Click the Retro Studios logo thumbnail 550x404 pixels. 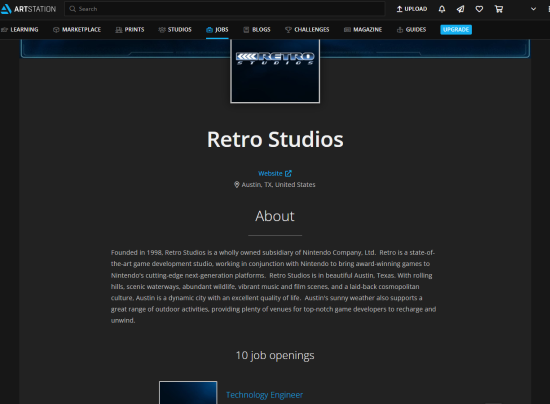point(275,71)
